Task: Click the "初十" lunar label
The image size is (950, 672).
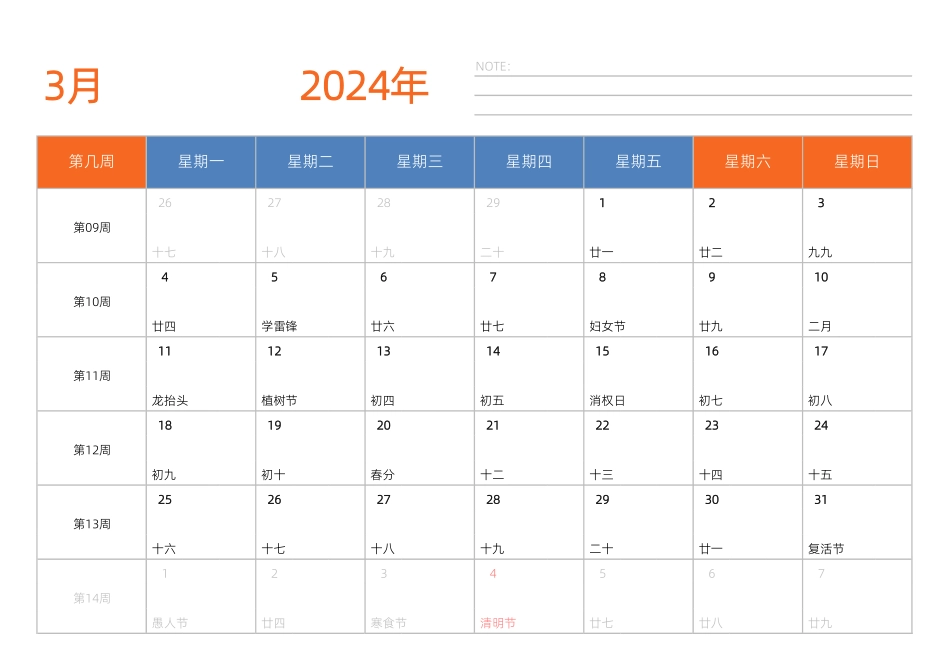Action: click(x=273, y=475)
